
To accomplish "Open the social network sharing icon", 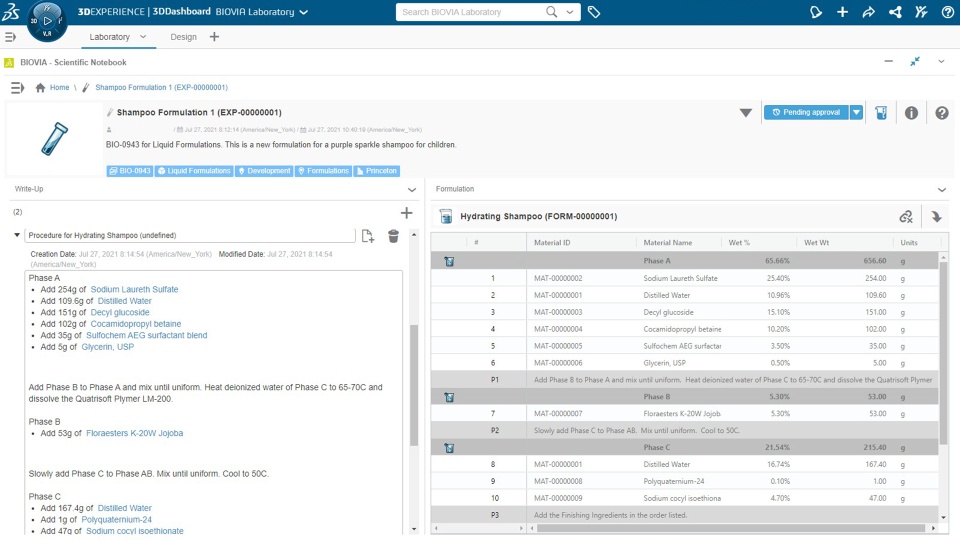I will pyautogui.click(x=895, y=12).
